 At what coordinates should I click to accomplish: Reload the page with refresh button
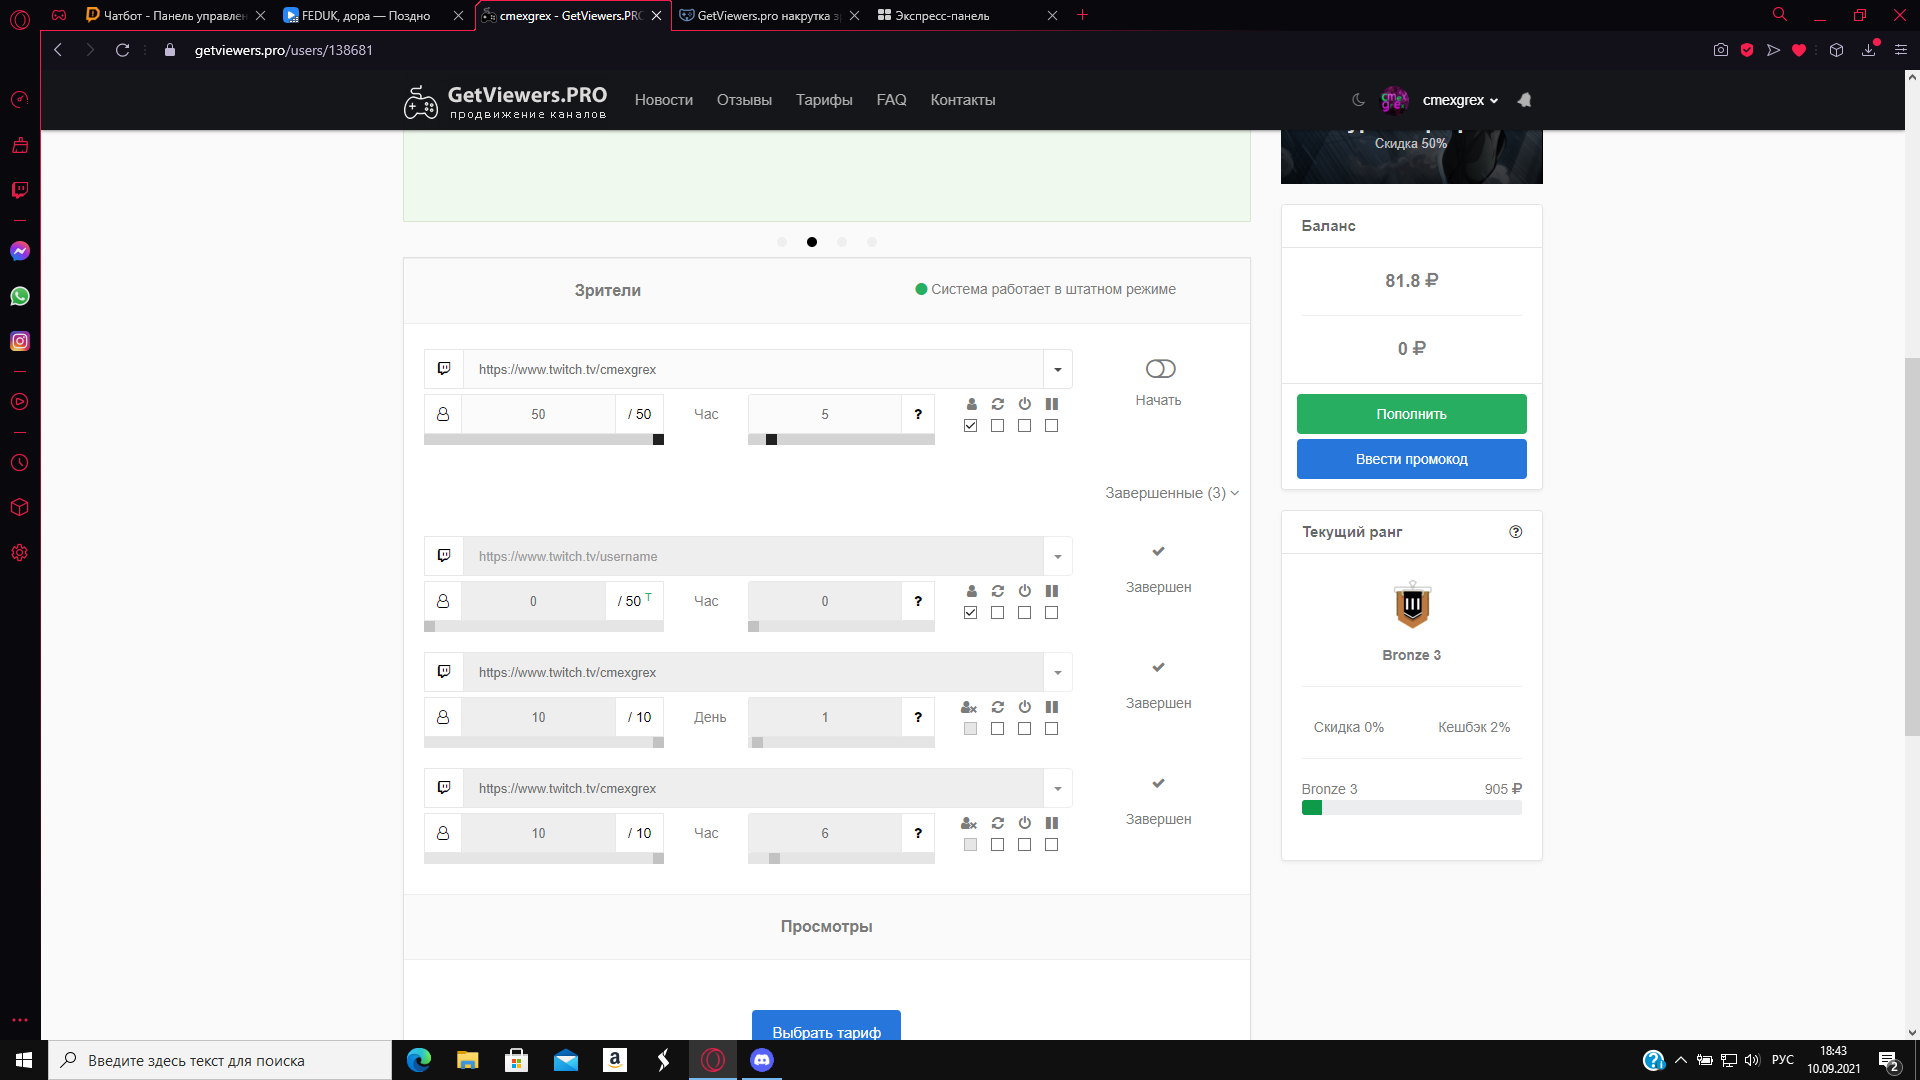coord(122,50)
